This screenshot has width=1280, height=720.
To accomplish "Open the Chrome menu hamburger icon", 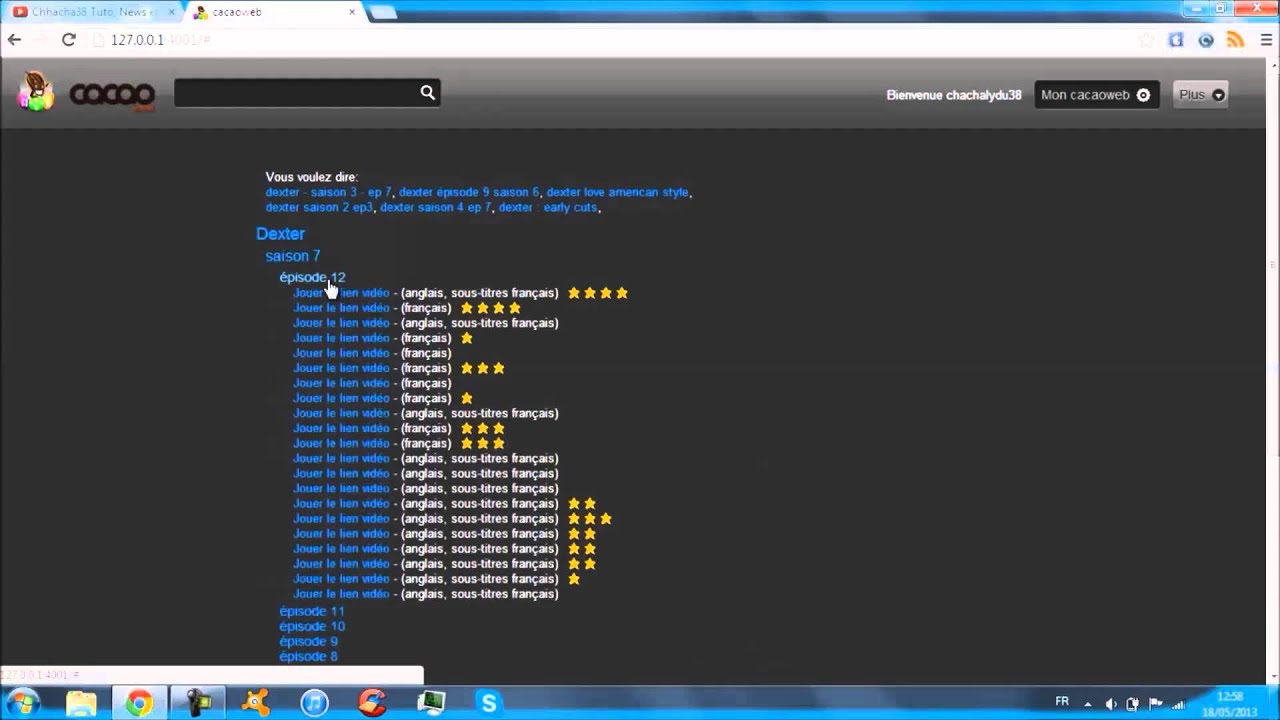I will [x=1266, y=40].
